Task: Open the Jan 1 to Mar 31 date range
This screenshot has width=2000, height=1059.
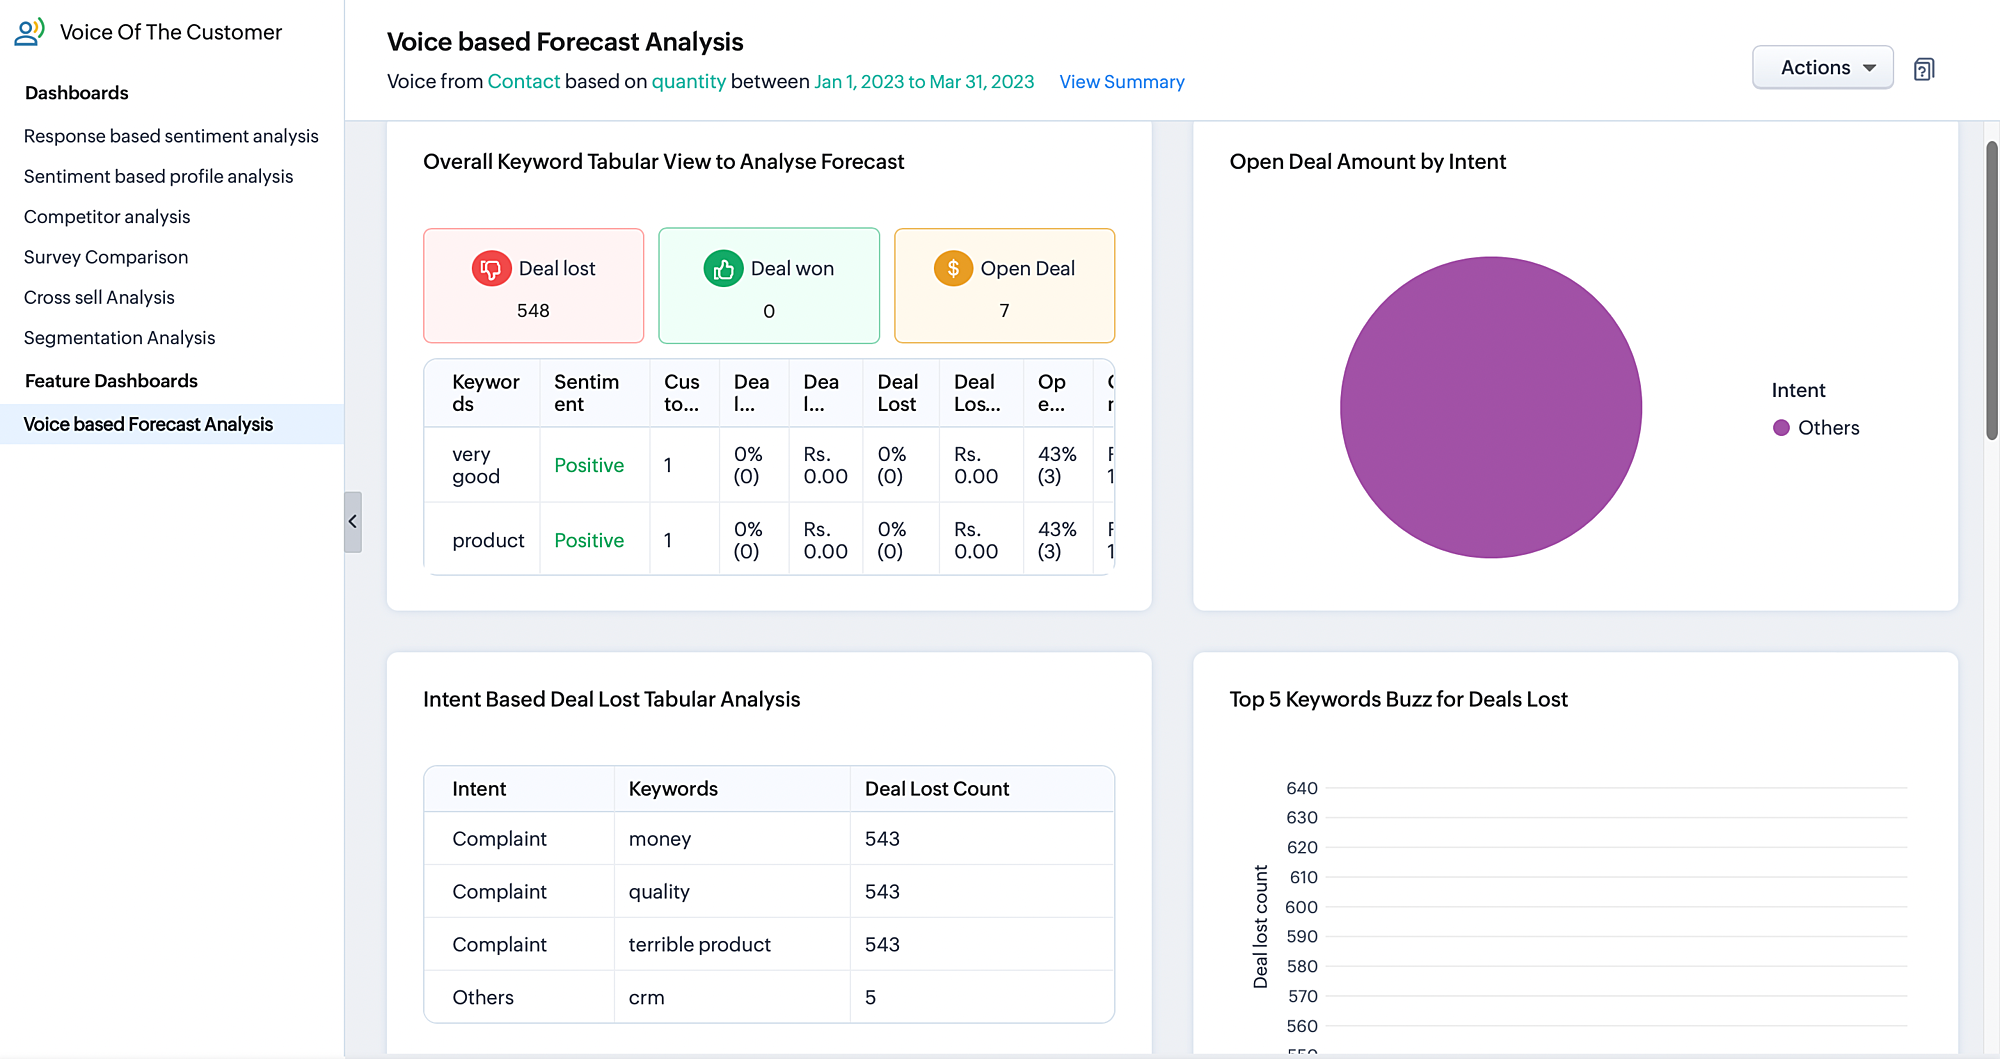Action: [924, 81]
